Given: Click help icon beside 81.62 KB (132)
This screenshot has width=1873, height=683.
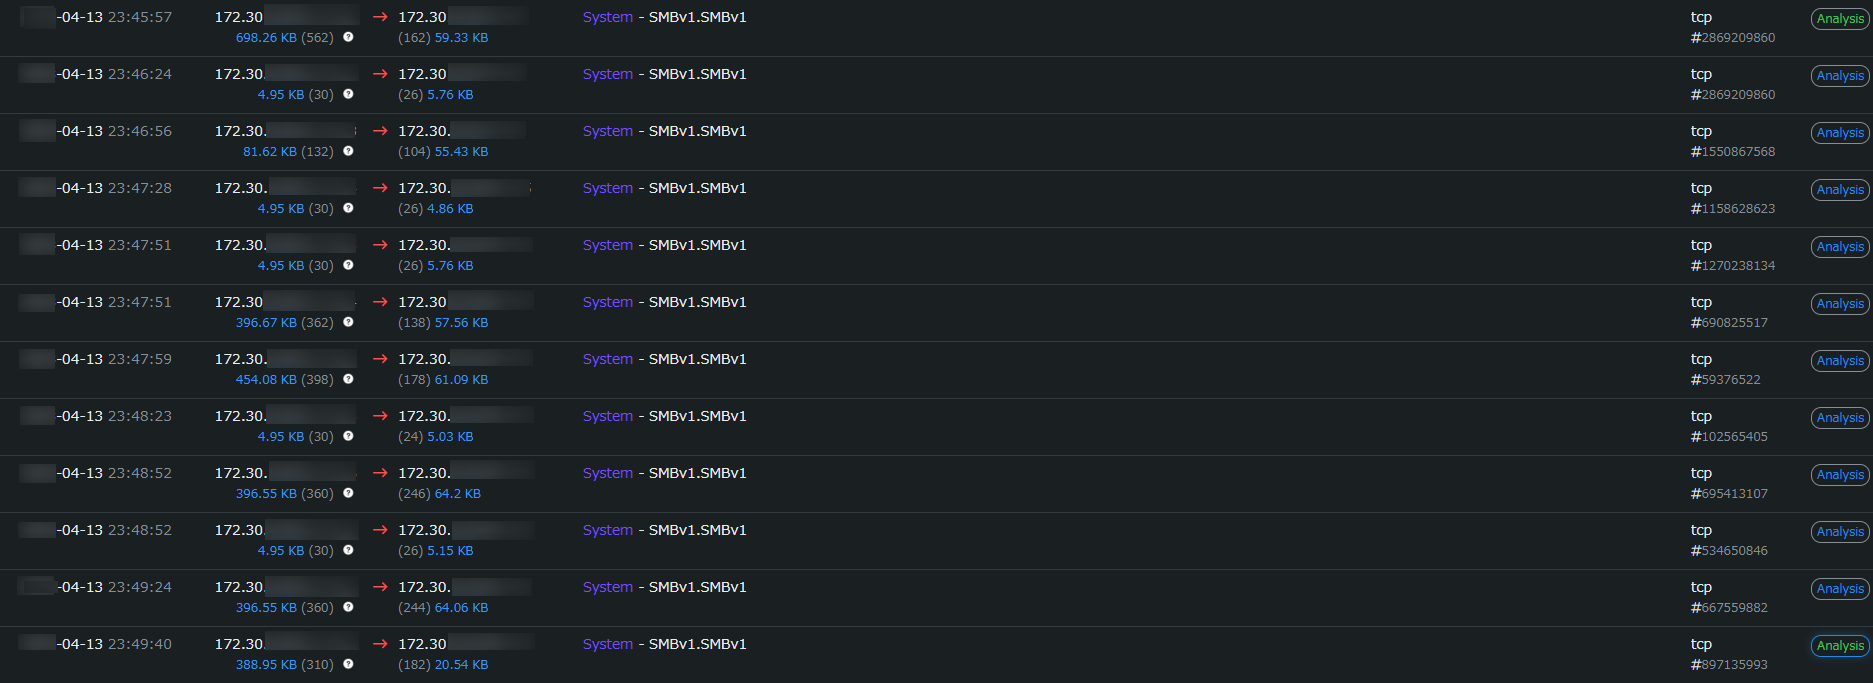Looking at the screenshot, I should tap(348, 151).
